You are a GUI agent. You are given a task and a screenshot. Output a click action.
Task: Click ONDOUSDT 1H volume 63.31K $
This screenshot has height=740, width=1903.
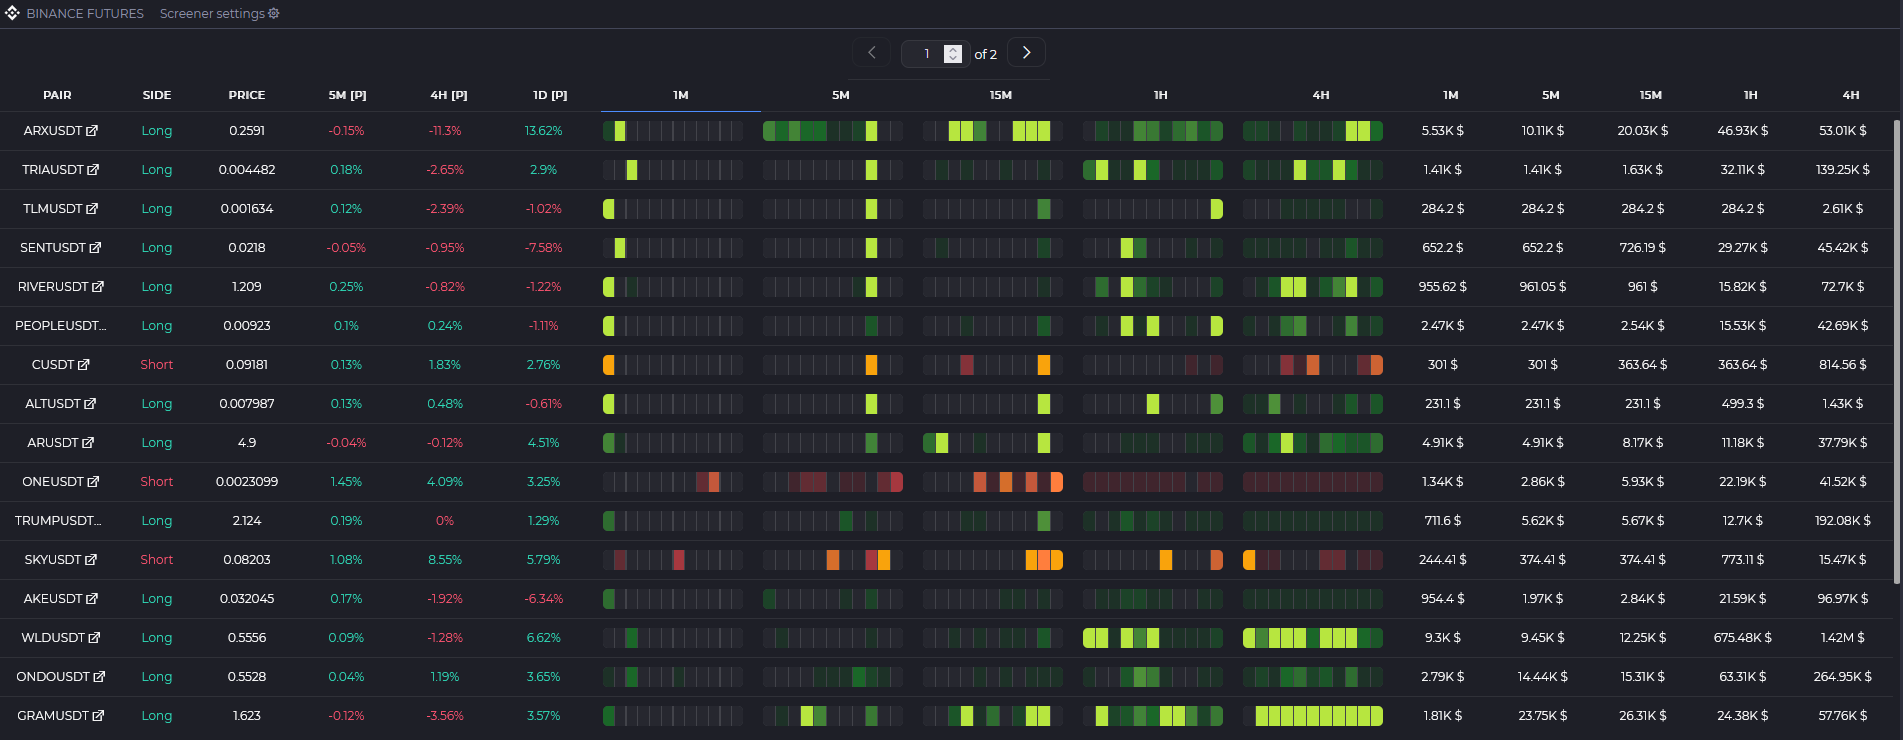[1743, 677]
